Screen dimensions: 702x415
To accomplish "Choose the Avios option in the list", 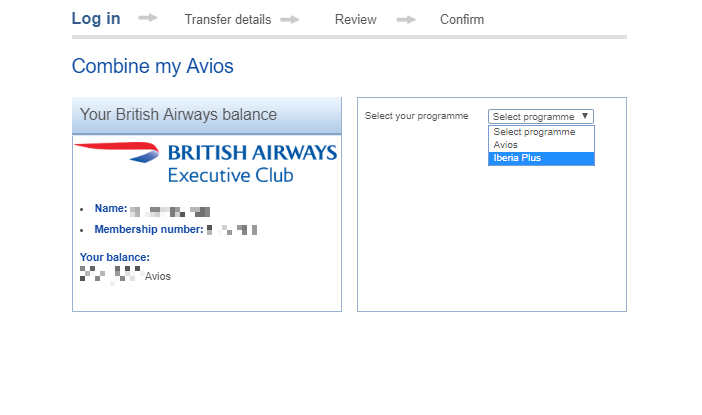I will click(x=541, y=145).
